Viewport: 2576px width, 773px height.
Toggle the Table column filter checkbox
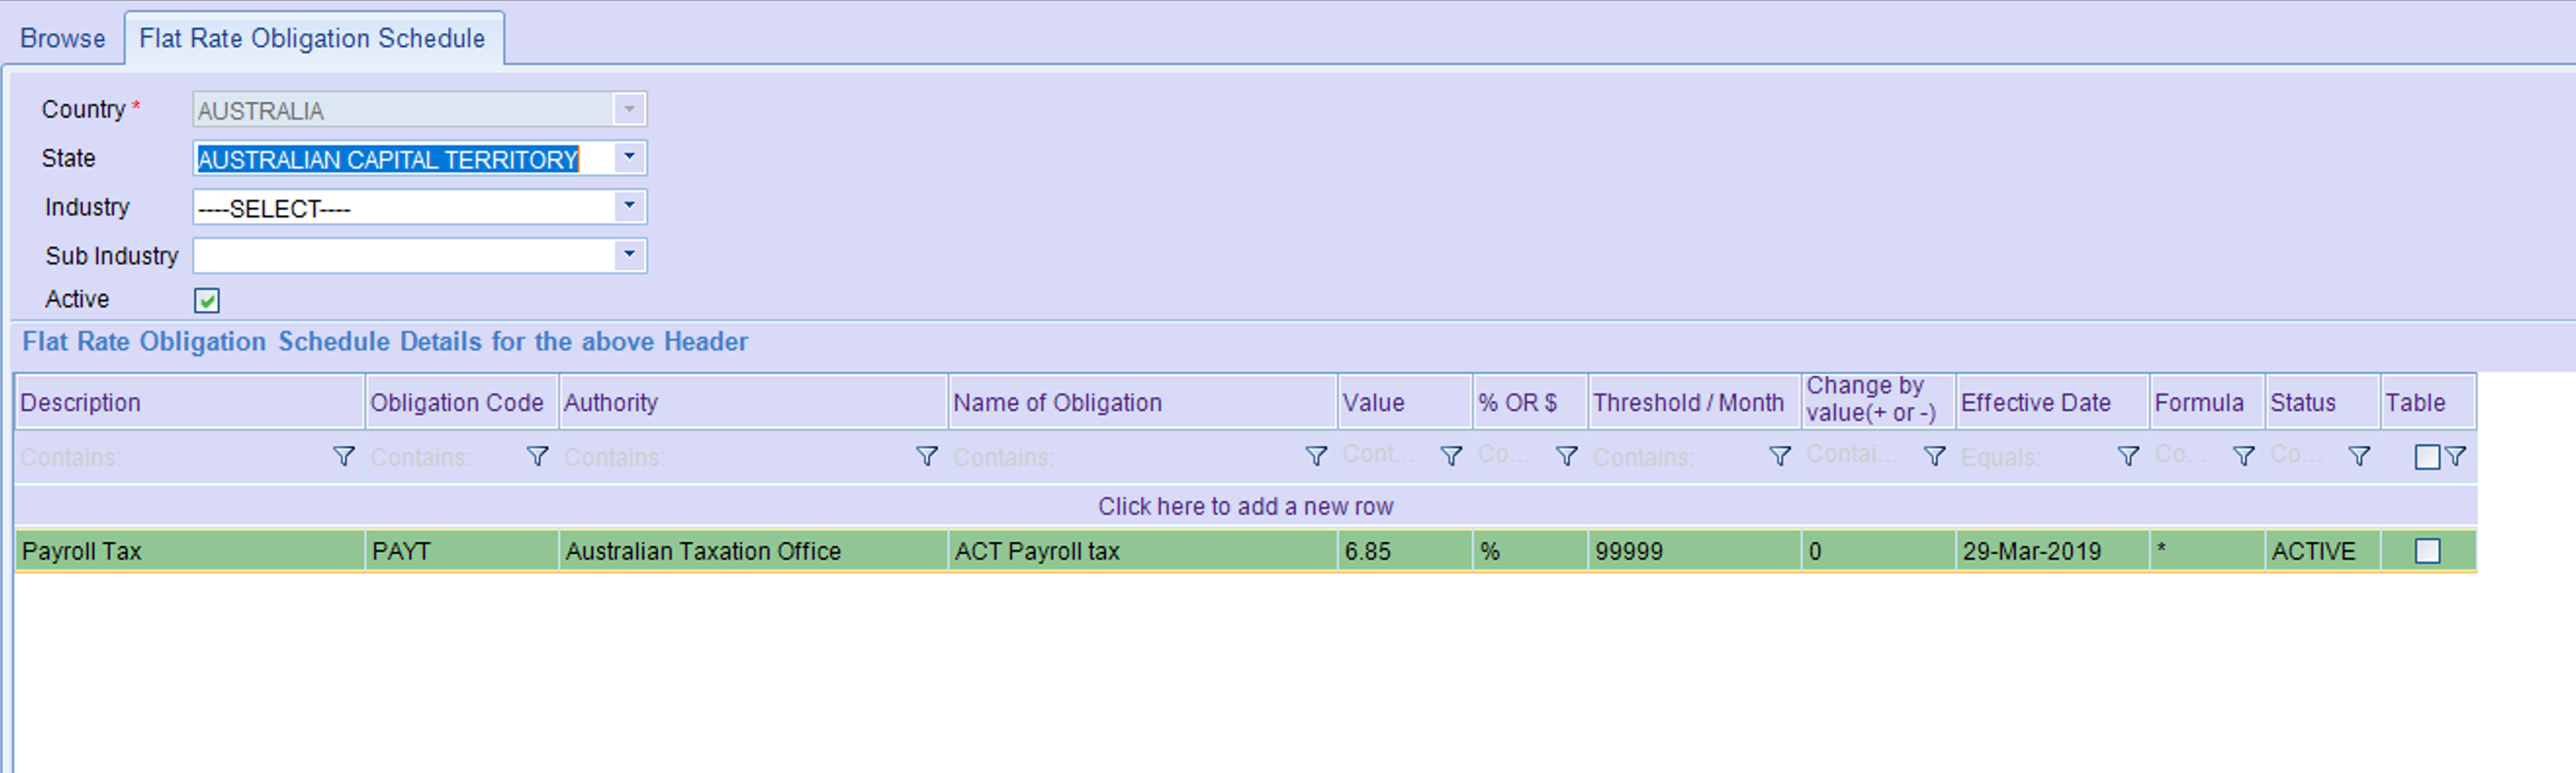[x=2426, y=457]
